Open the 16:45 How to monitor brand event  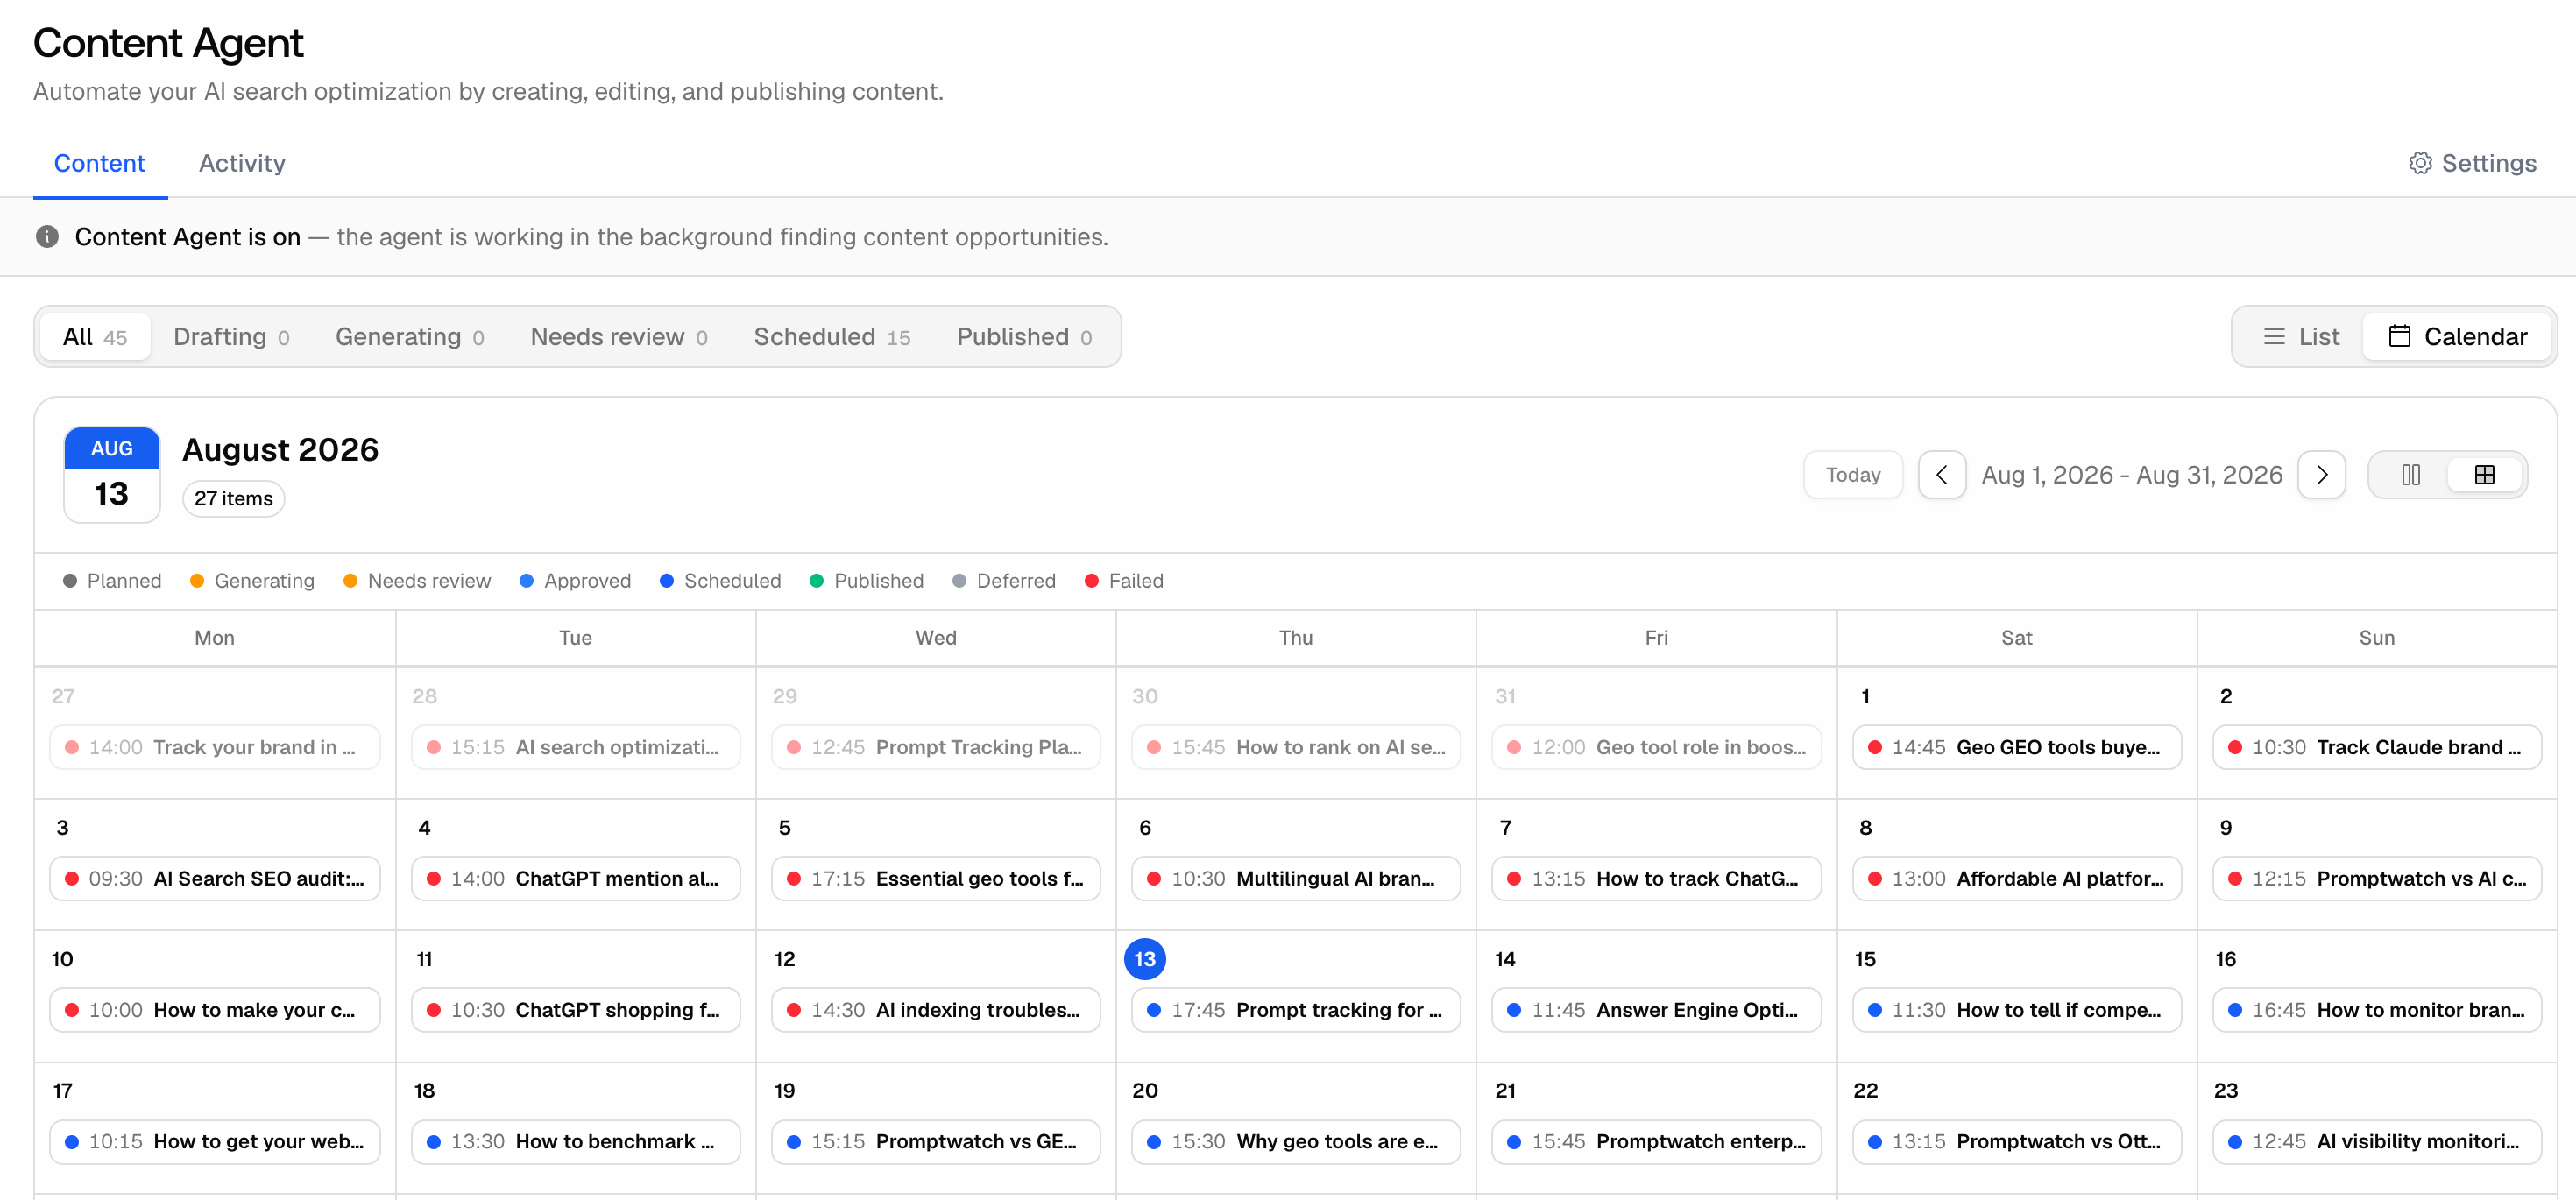2377,1010
